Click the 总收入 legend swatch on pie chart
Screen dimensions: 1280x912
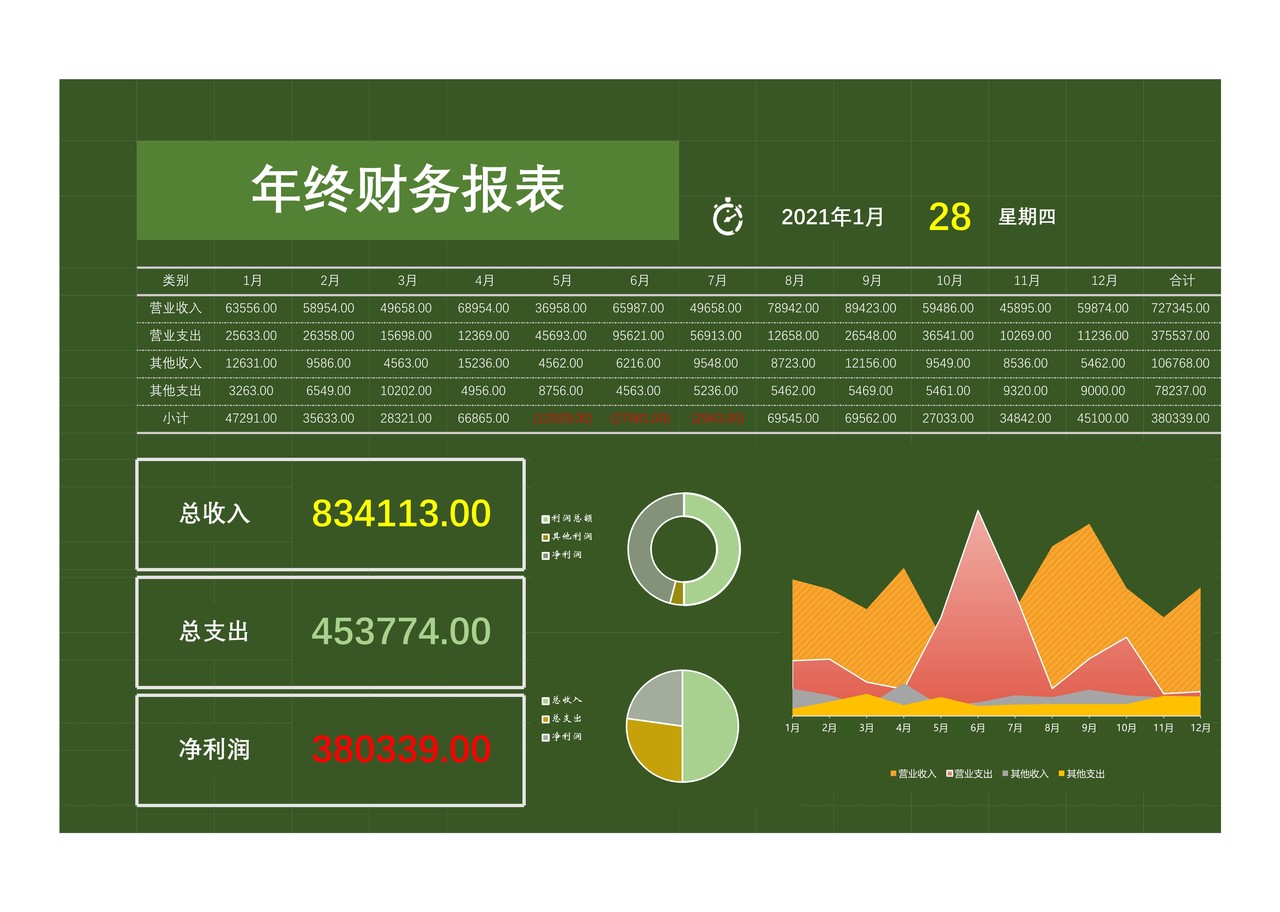[544, 703]
